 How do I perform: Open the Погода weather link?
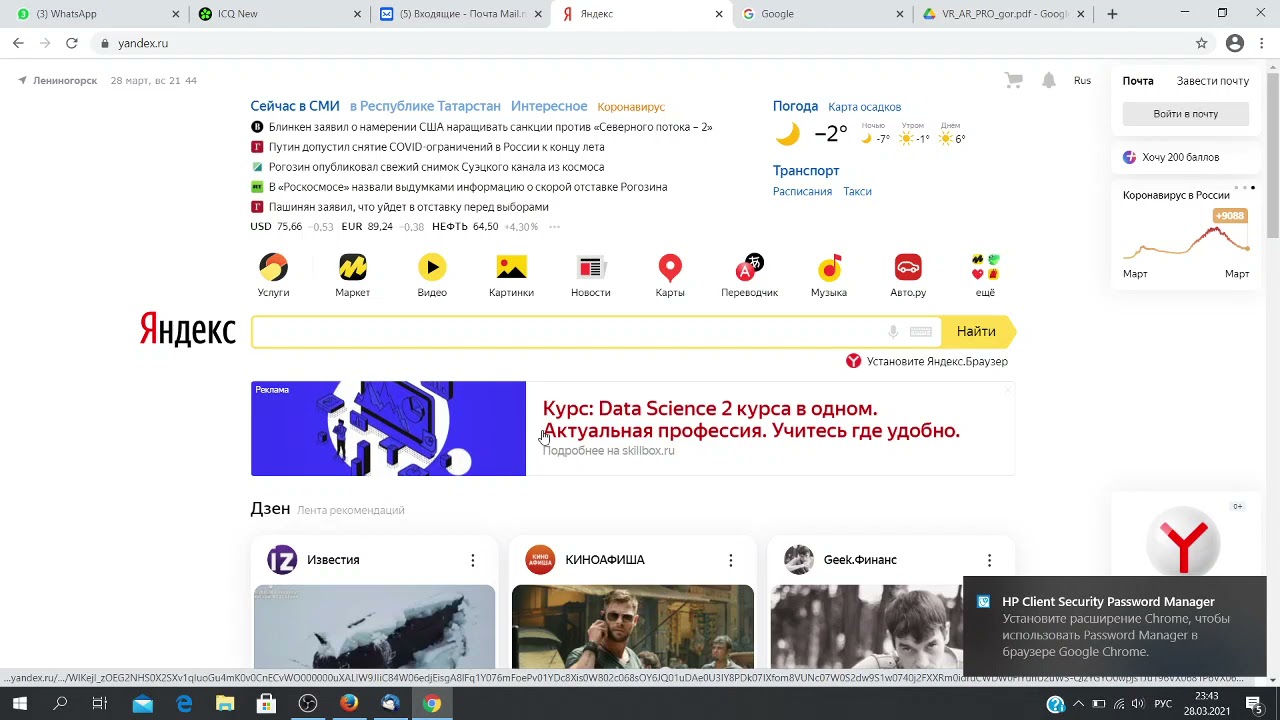point(795,106)
